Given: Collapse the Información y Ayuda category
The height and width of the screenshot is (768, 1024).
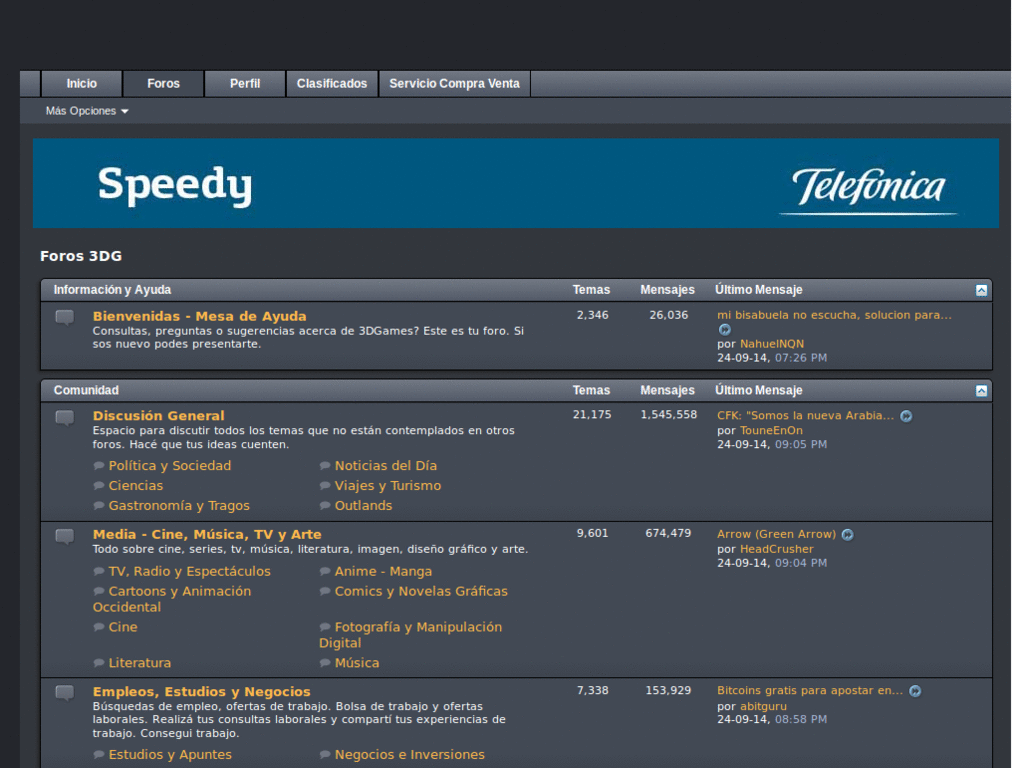Looking at the screenshot, I should pyautogui.click(x=981, y=290).
